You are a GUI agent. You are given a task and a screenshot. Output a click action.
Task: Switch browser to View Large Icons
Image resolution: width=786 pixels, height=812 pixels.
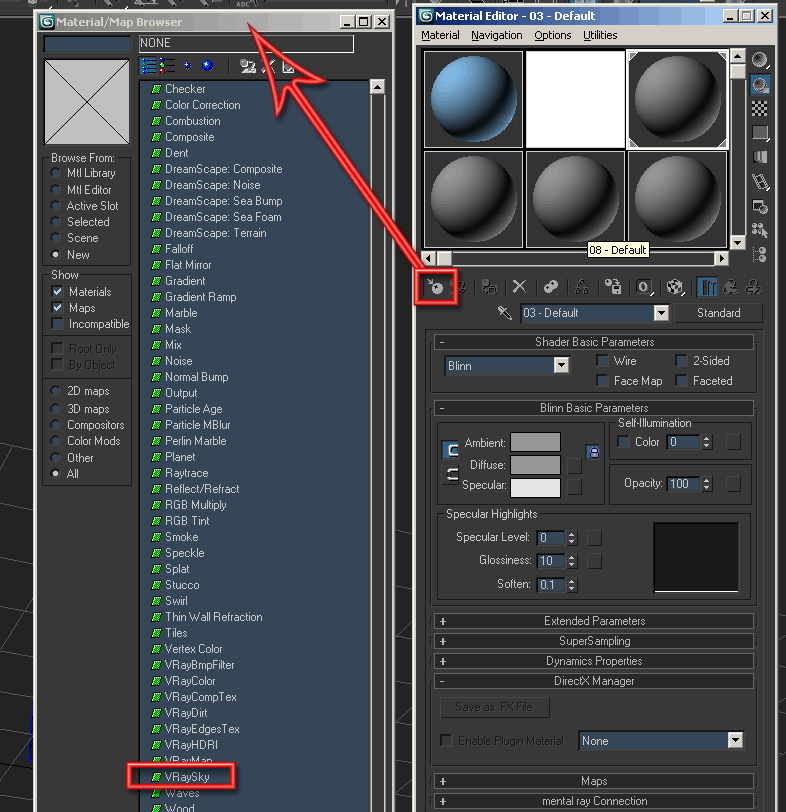pos(208,66)
